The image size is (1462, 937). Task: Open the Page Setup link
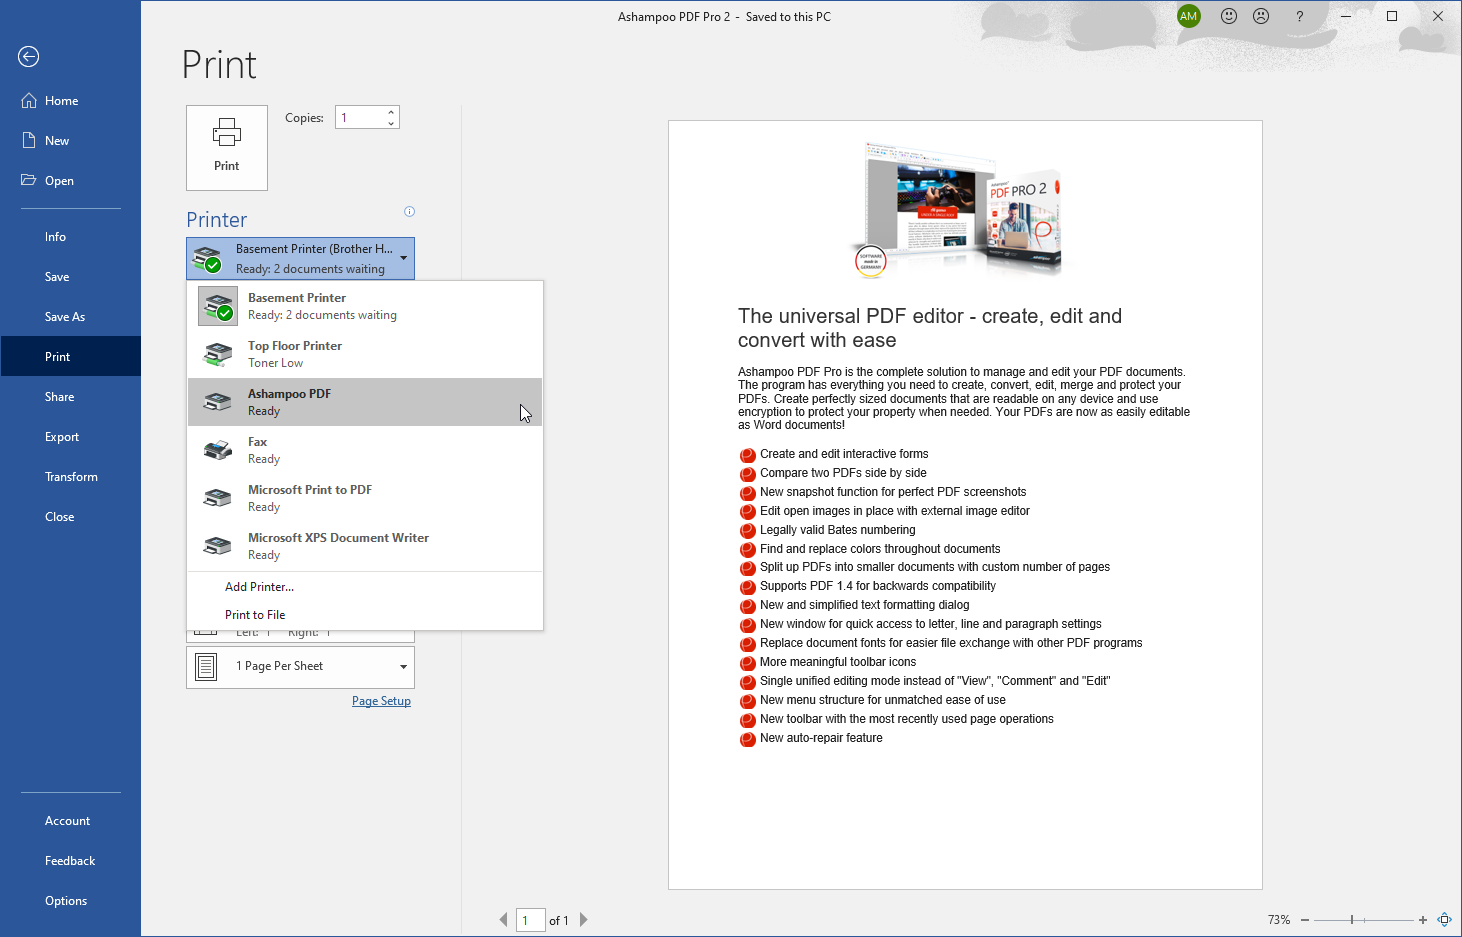click(x=381, y=701)
